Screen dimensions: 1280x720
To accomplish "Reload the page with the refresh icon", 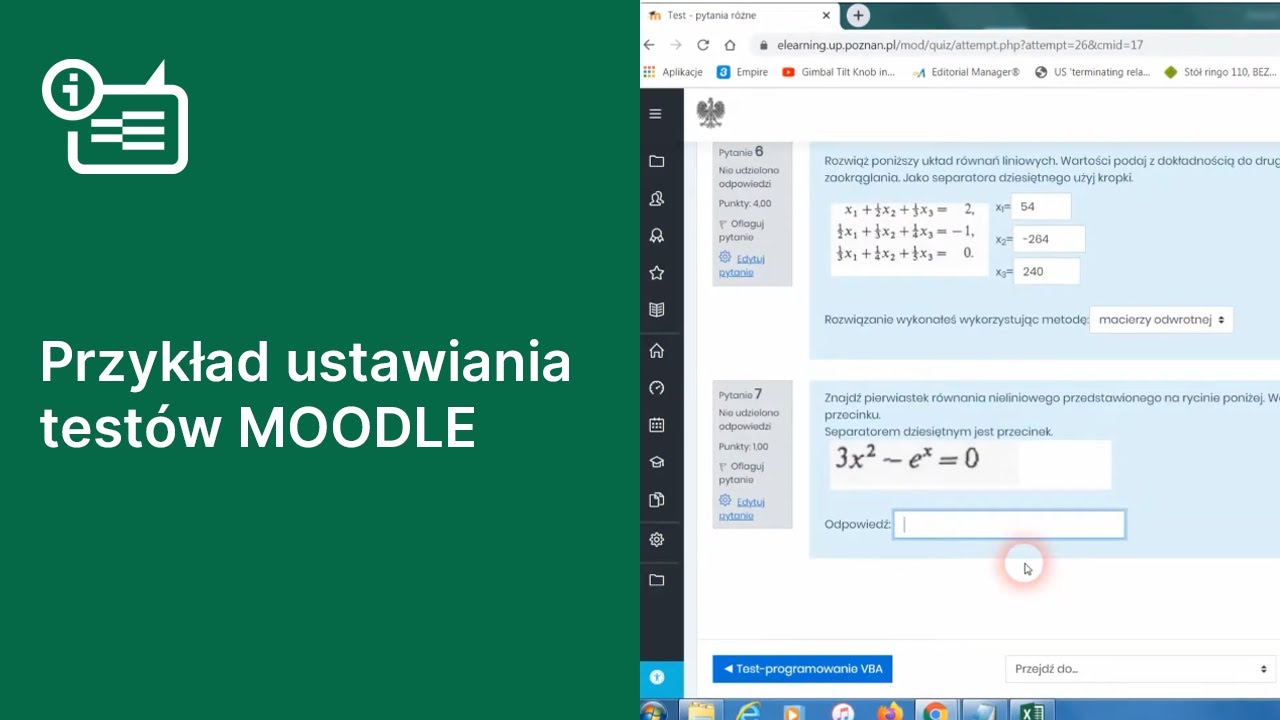I will coord(703,45).
